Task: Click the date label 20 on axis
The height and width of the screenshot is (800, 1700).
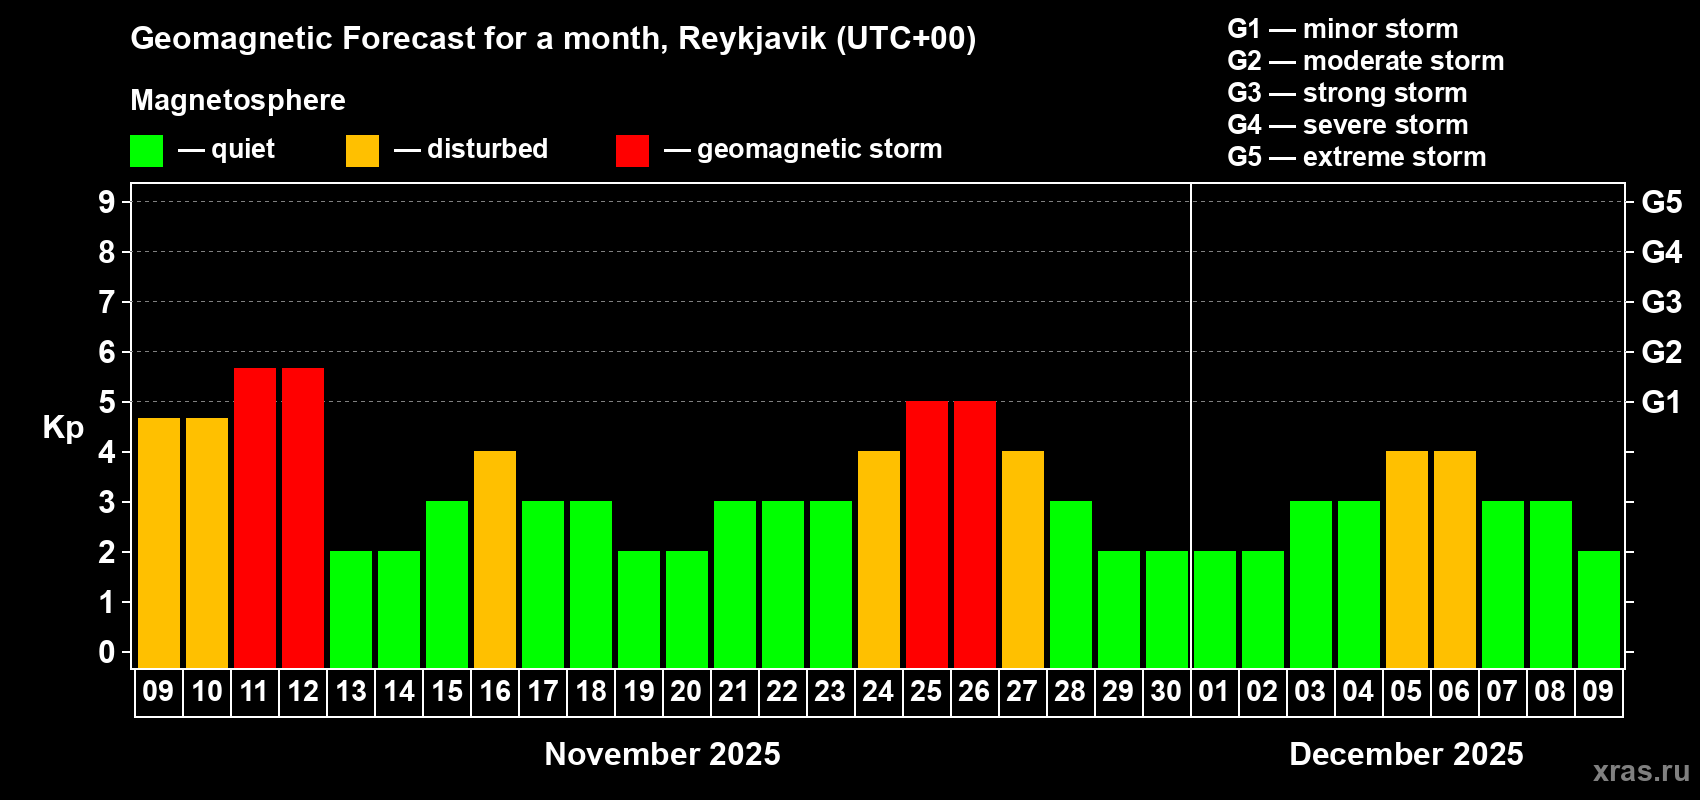Action: coord(687,692)
